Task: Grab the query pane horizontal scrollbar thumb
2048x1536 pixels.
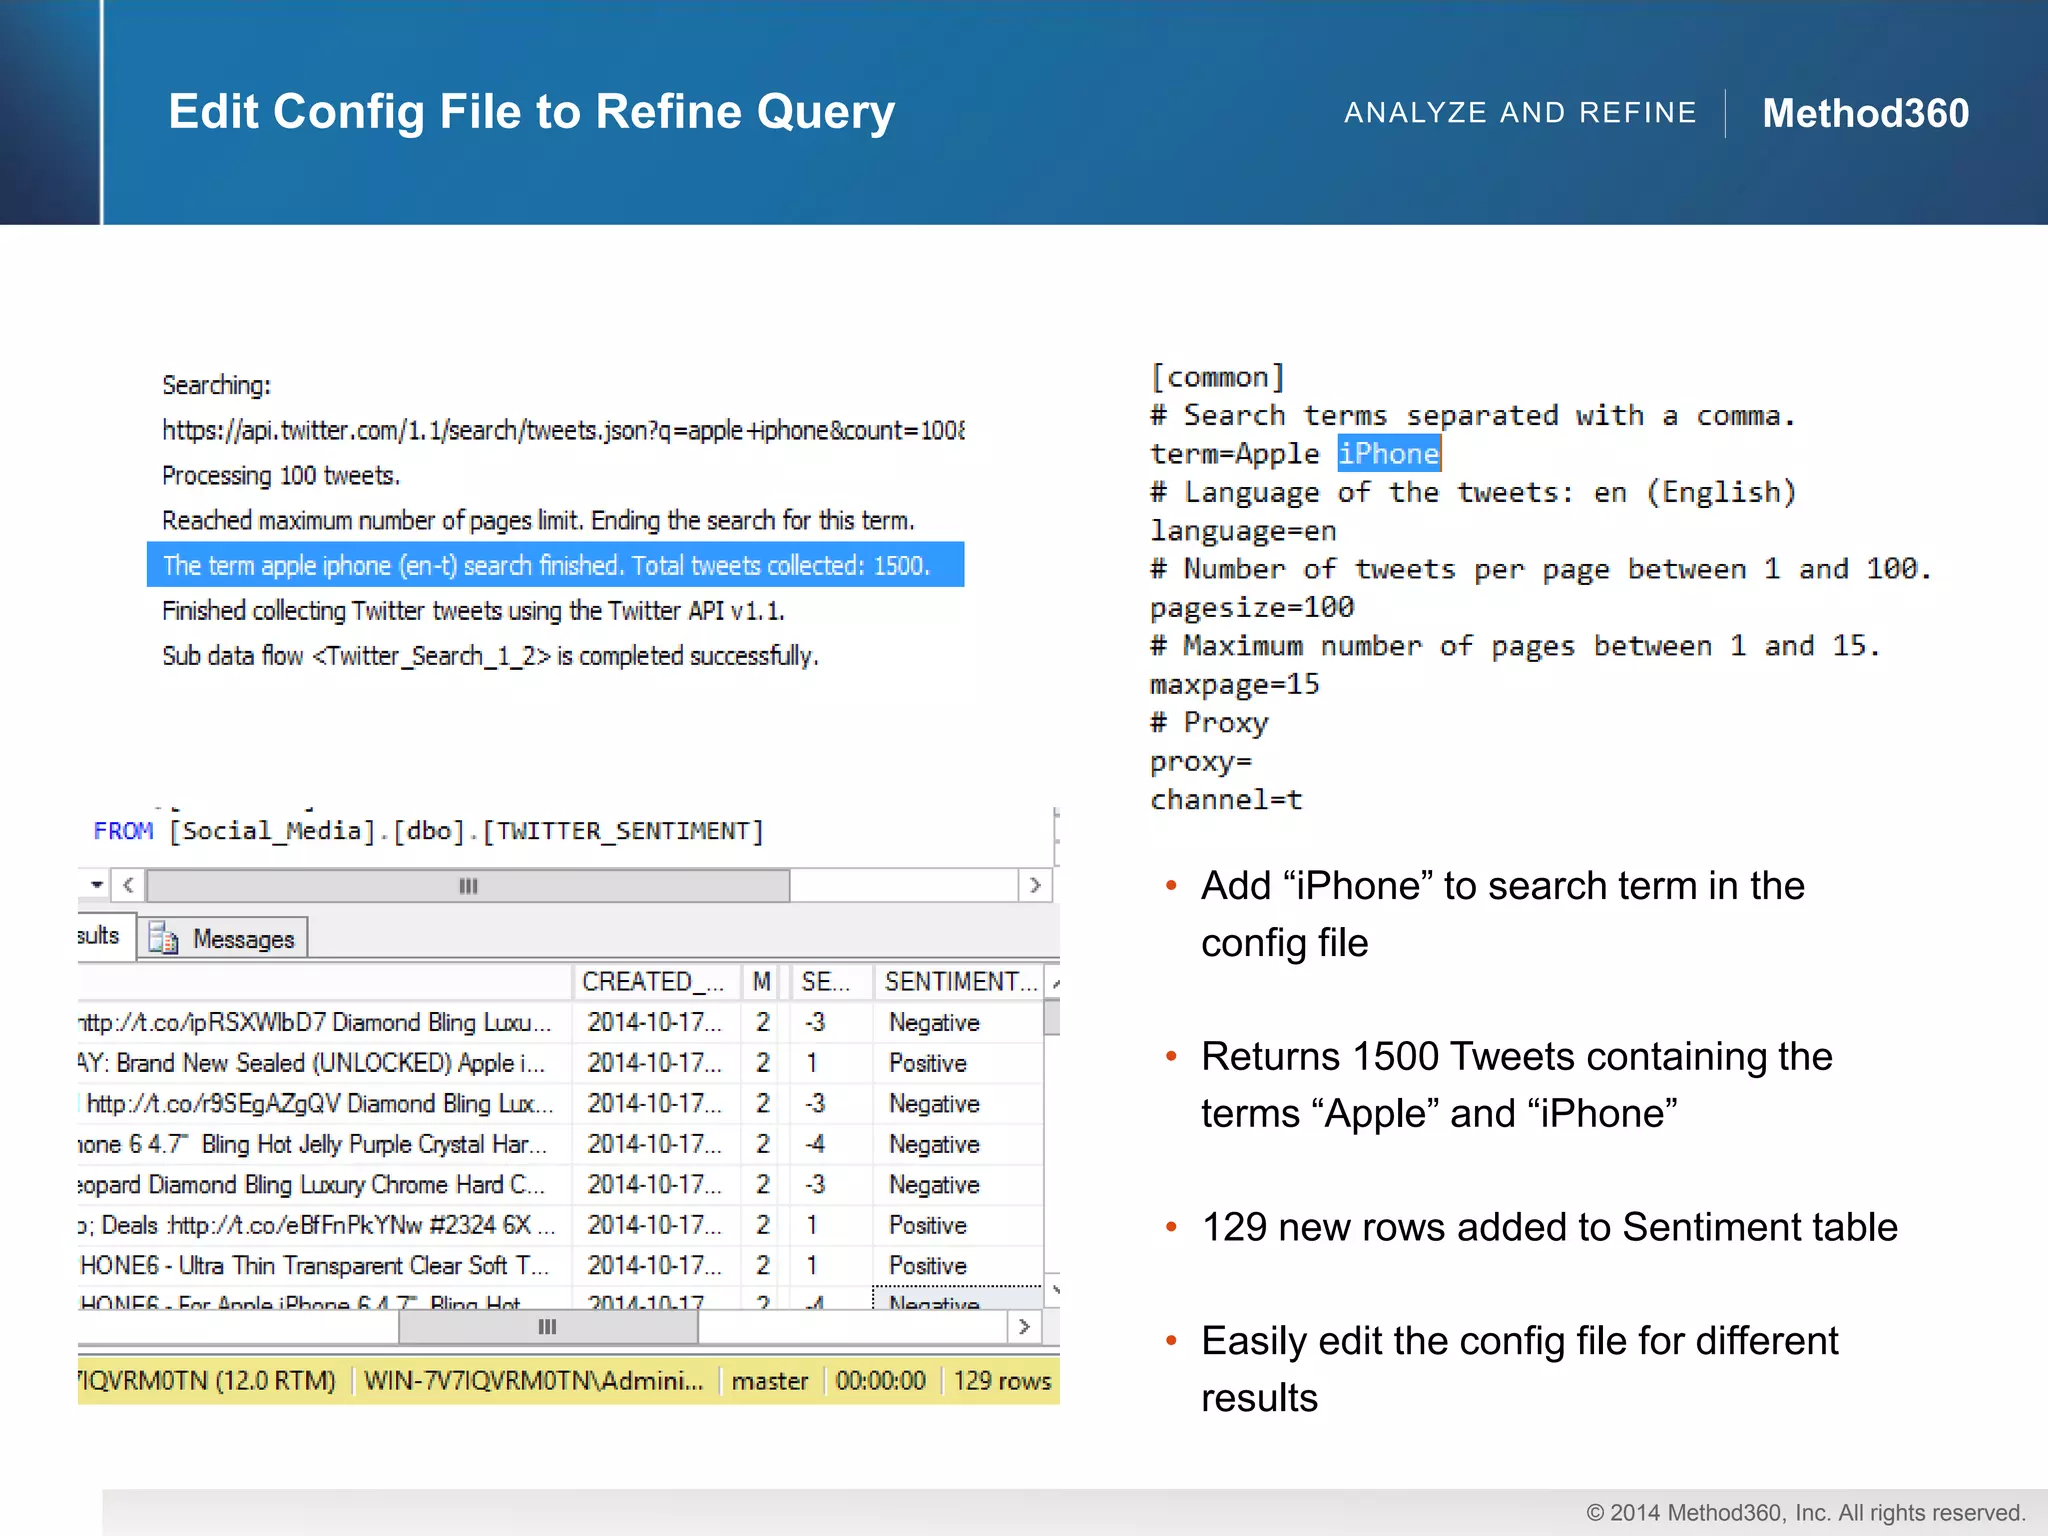Action: coord(468,885)
